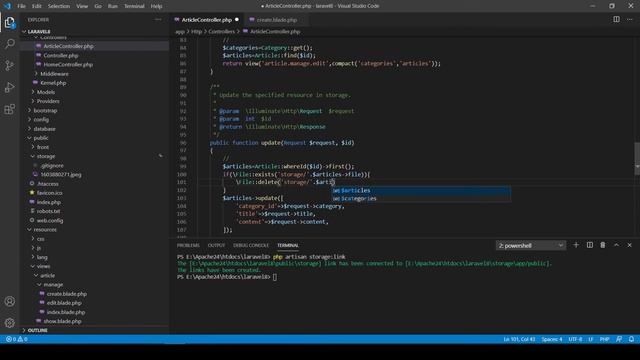Select the terminal shell dropdown '2: powershell'

[x=531, y=245]
